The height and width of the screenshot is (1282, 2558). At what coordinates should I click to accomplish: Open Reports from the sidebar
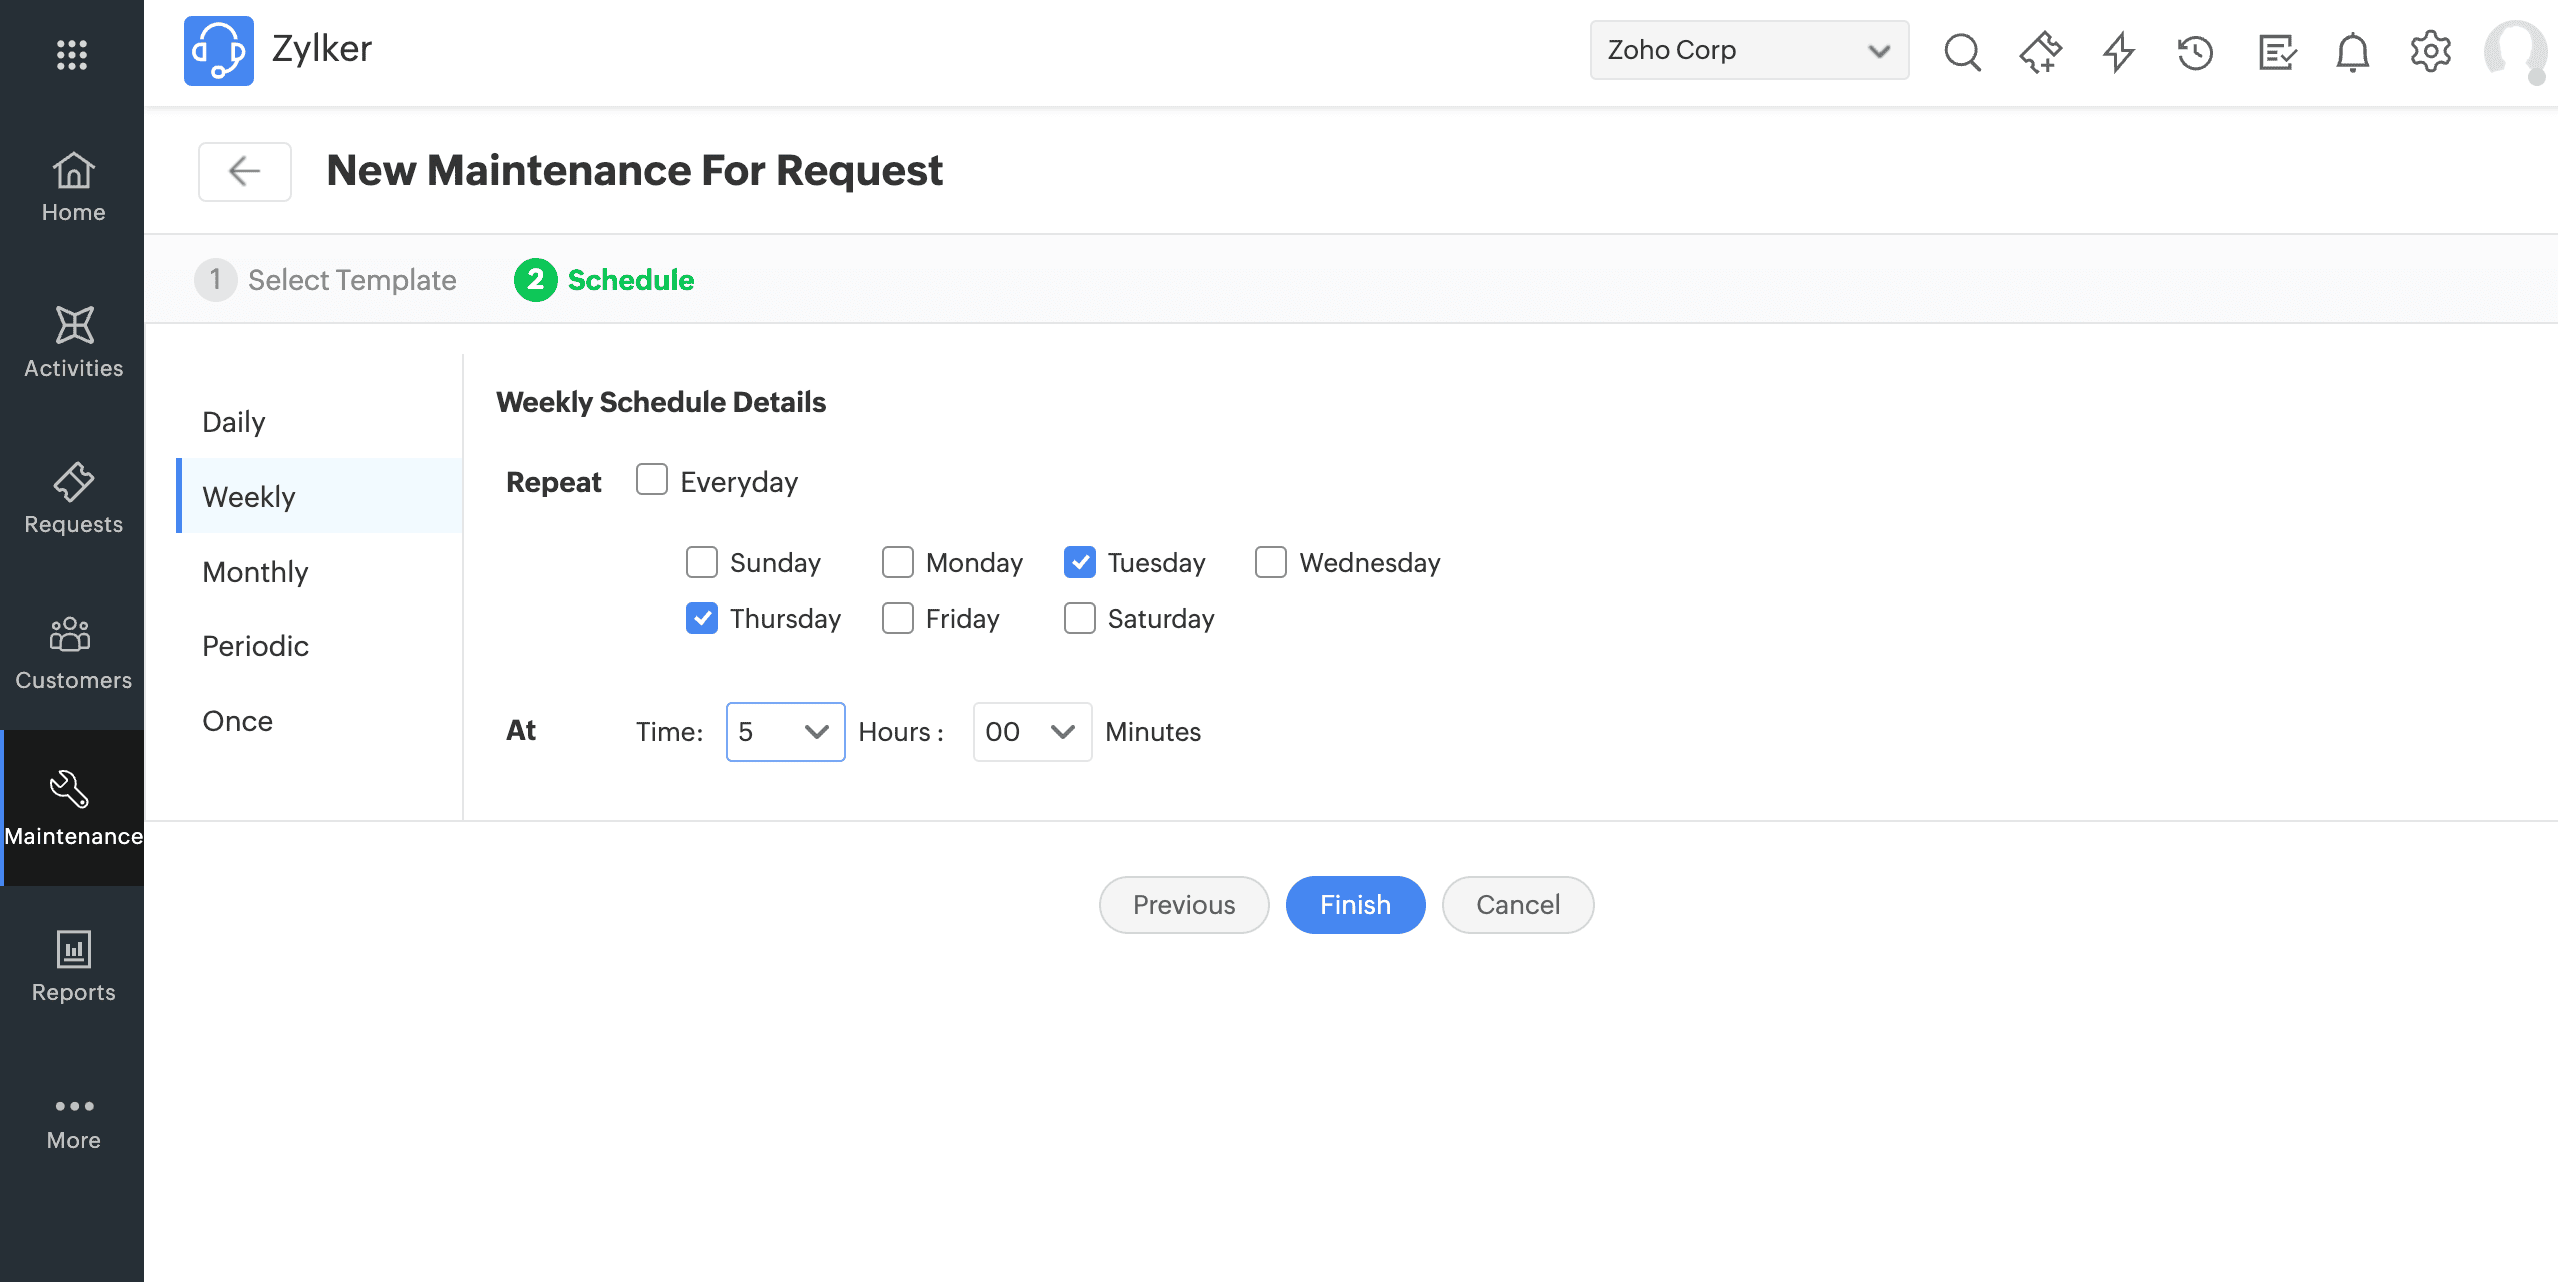73,966
